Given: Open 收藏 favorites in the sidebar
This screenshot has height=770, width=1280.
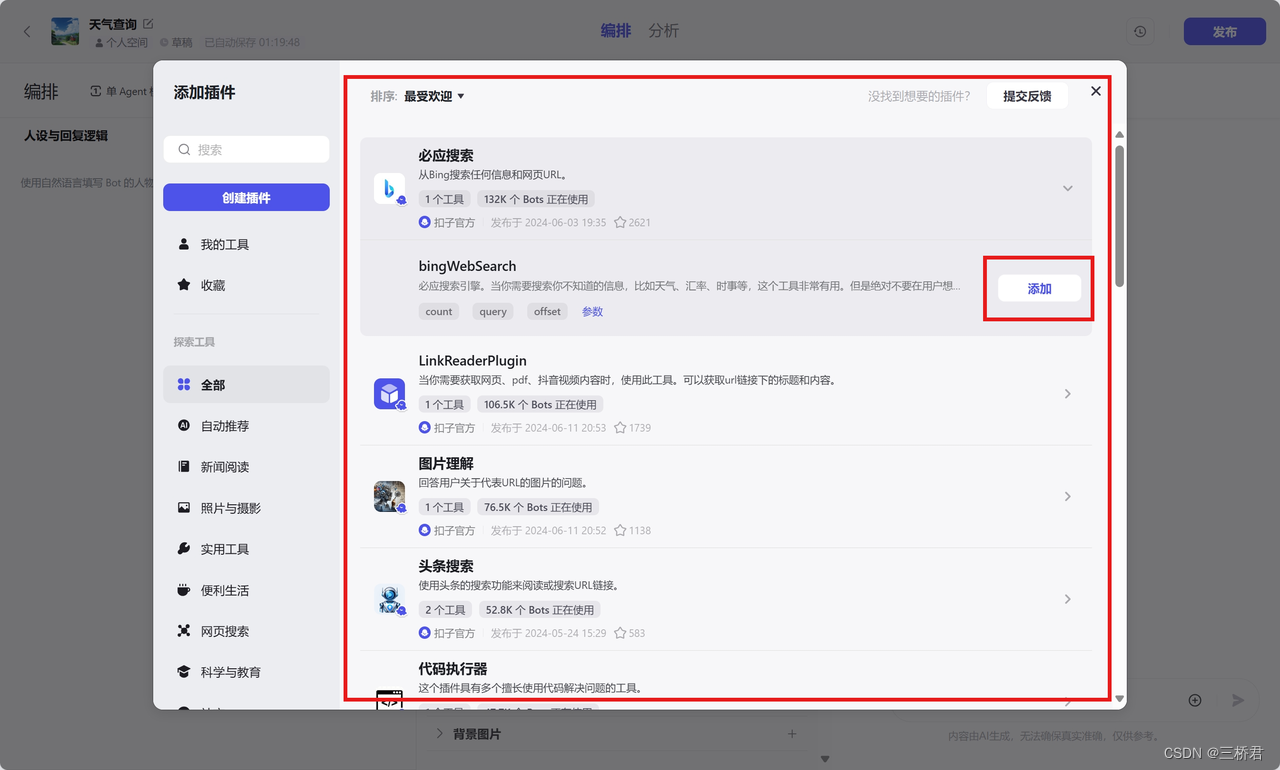Looking at the screenshot, I should coord(246,285).
